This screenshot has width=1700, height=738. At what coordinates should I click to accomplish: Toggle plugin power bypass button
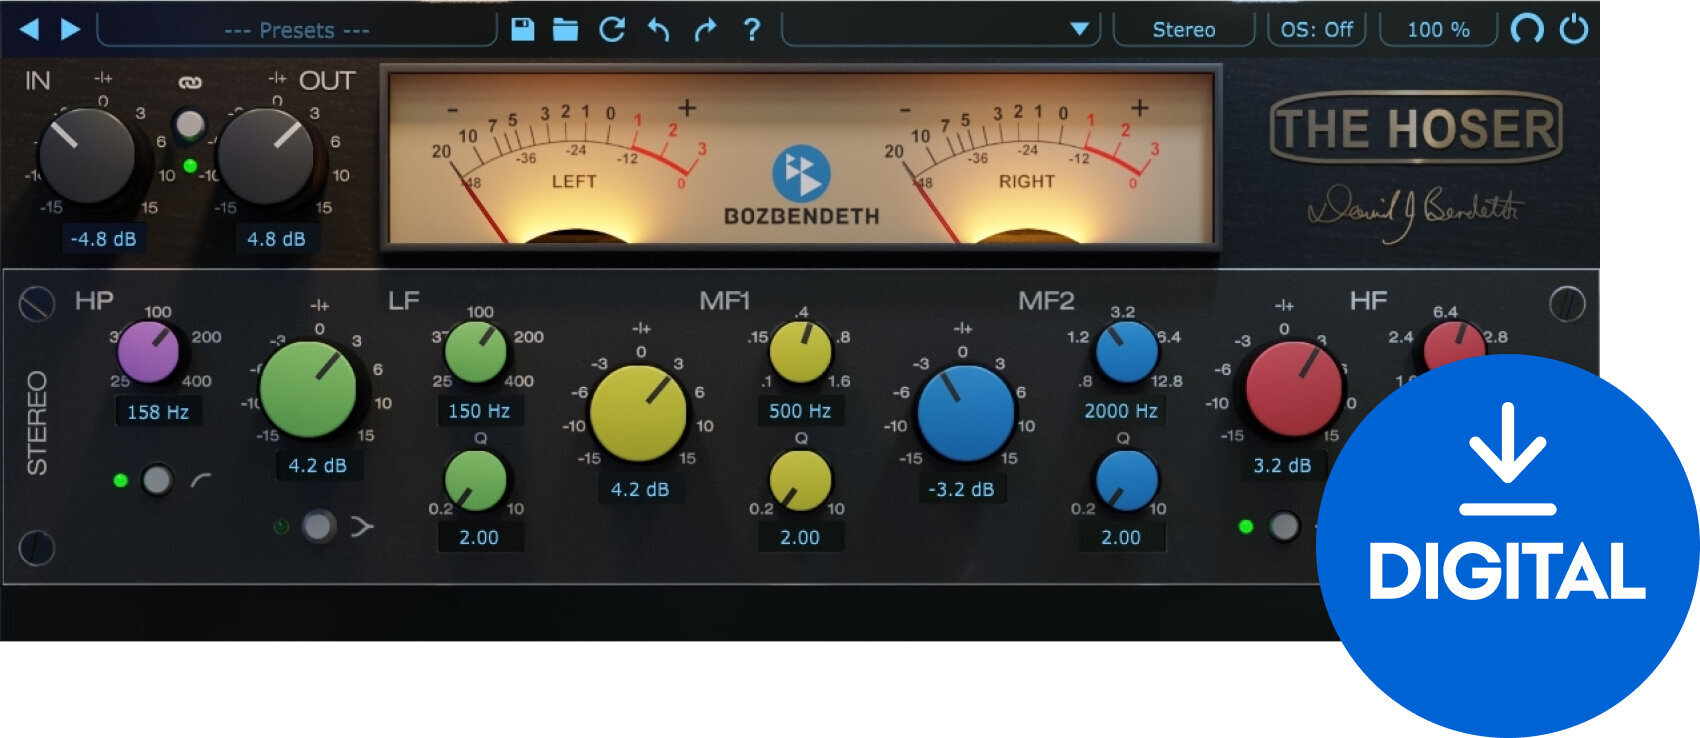pyautogui.click(x=1574, y=29)
